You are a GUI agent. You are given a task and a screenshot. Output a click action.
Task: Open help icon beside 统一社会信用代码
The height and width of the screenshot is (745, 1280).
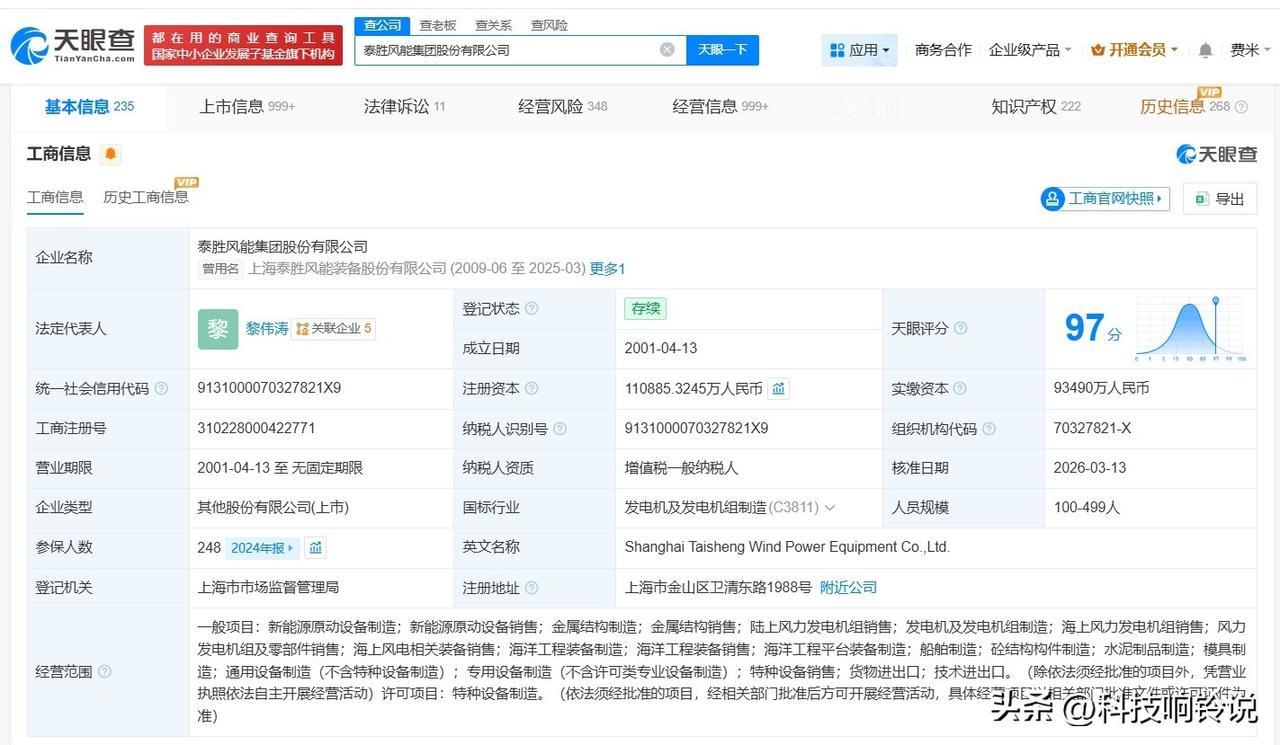point(161,388)
